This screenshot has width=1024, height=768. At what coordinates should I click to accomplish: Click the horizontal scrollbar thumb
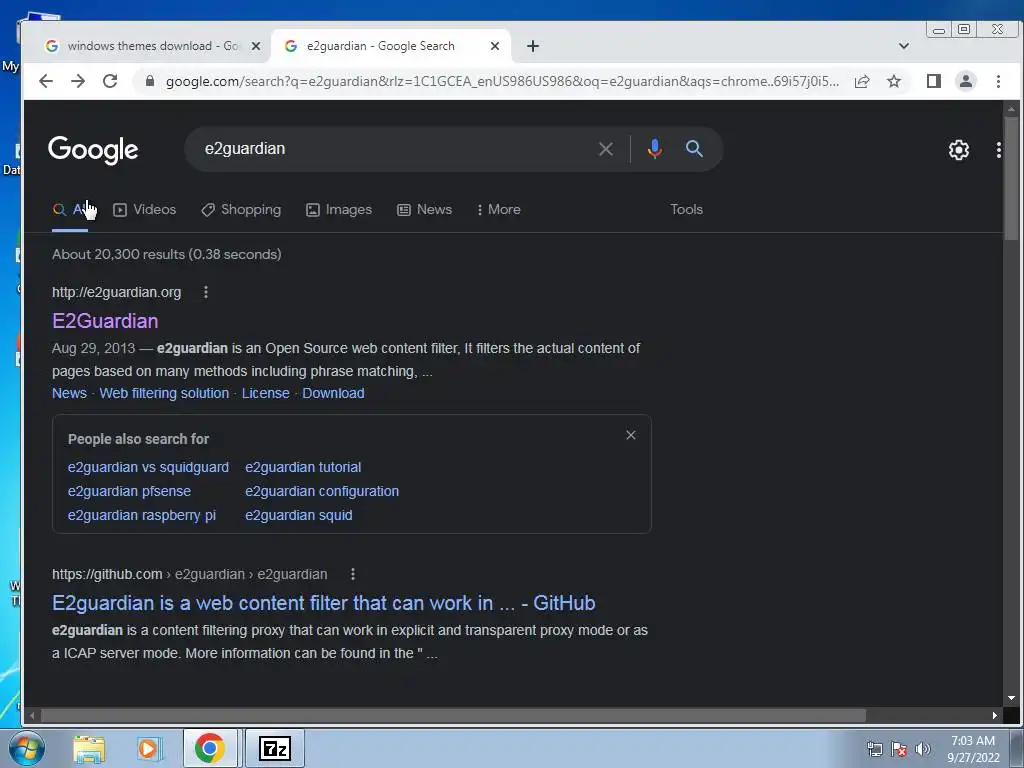pos(453,716)
